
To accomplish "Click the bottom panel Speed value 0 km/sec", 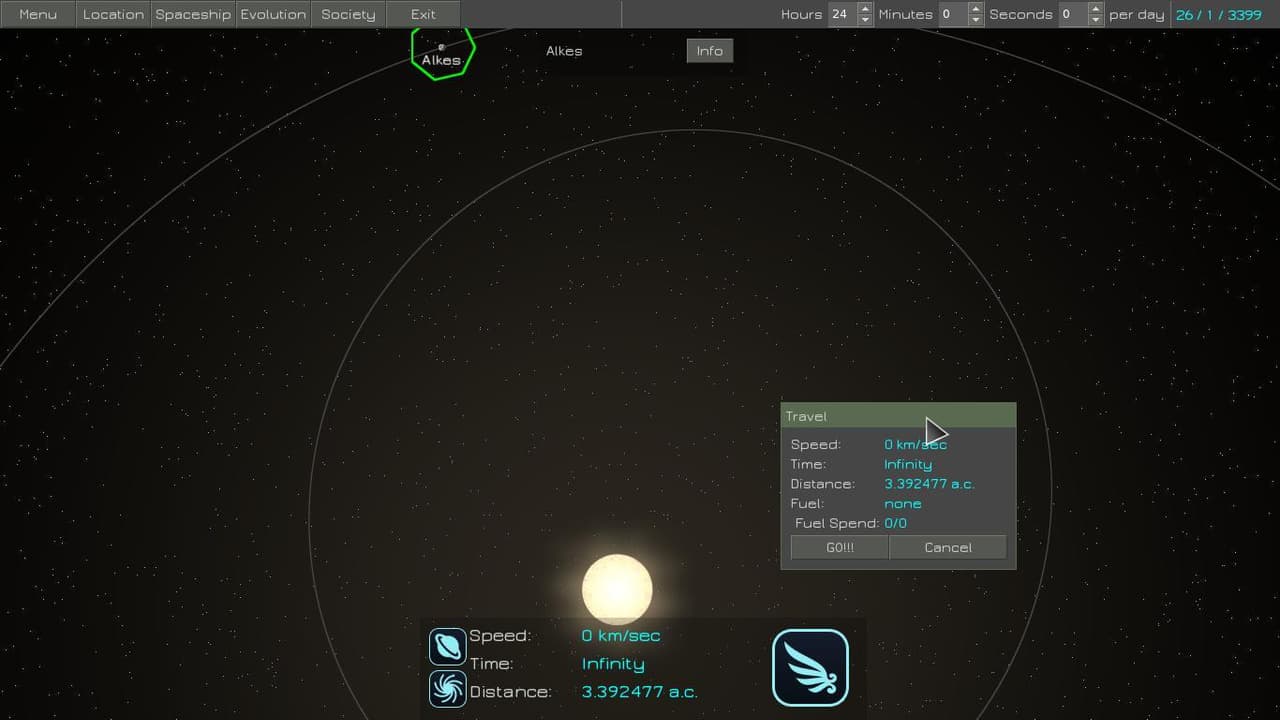I will (621, 636).
